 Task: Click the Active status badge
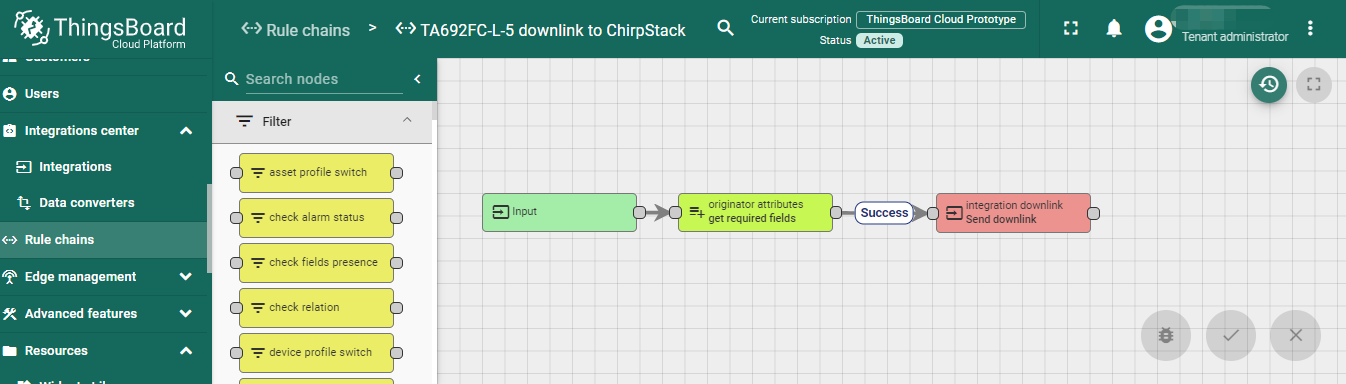coord(879,41)
